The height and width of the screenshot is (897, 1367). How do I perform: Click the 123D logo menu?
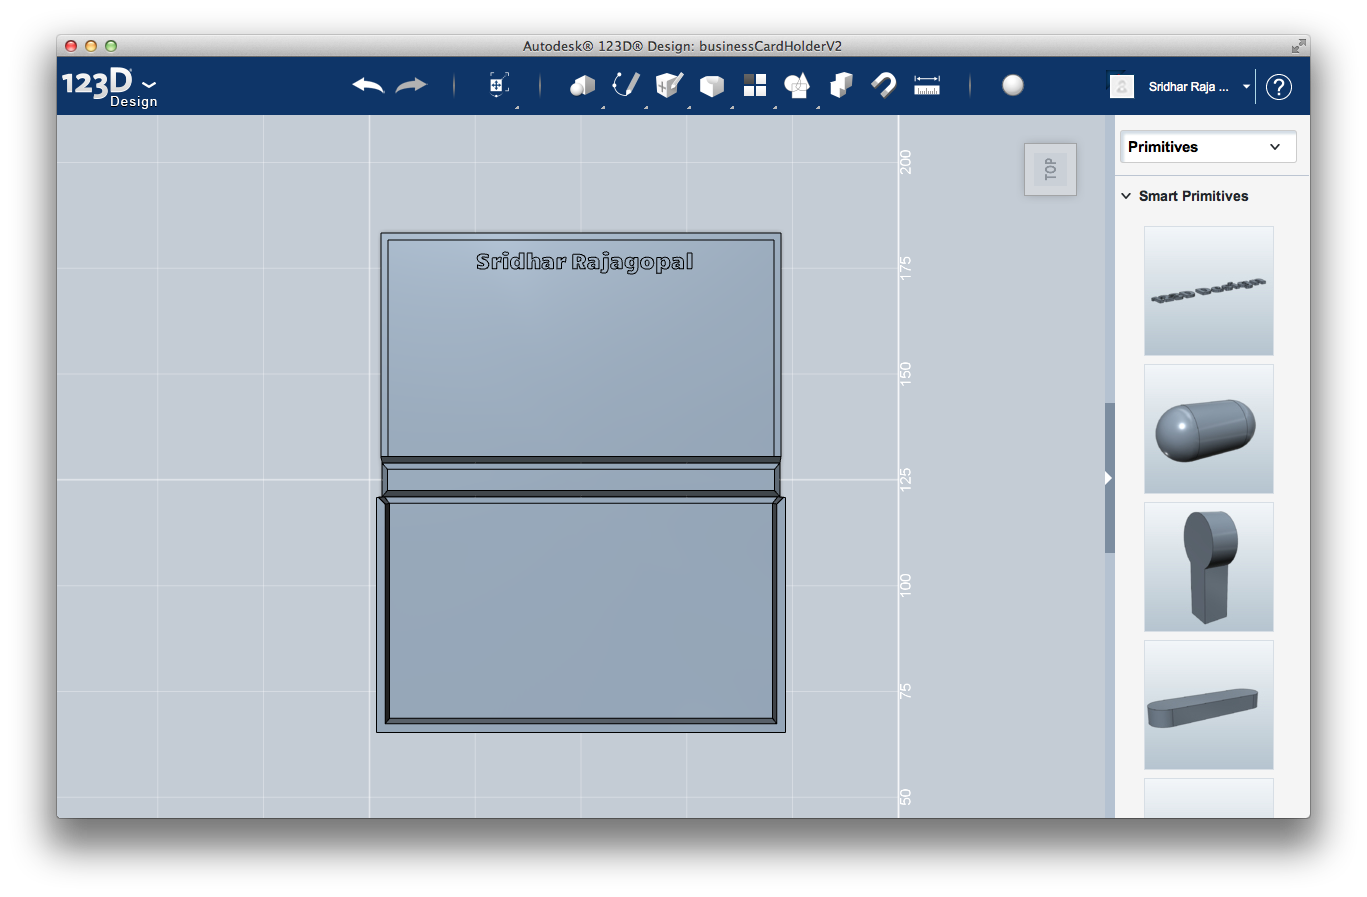pyautogui.click(x=110, y=85)
